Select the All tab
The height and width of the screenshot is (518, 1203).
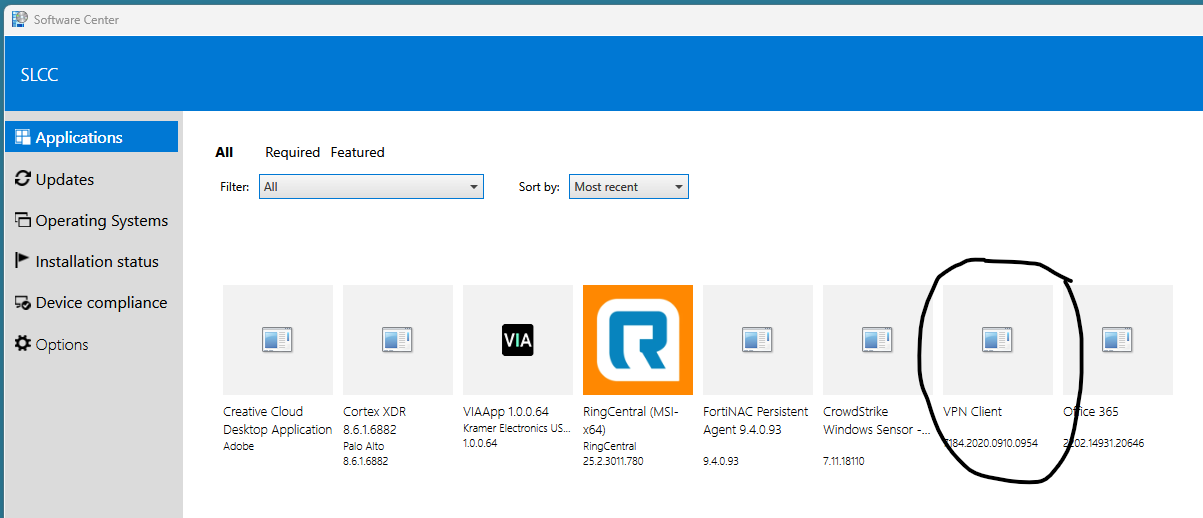224,152
